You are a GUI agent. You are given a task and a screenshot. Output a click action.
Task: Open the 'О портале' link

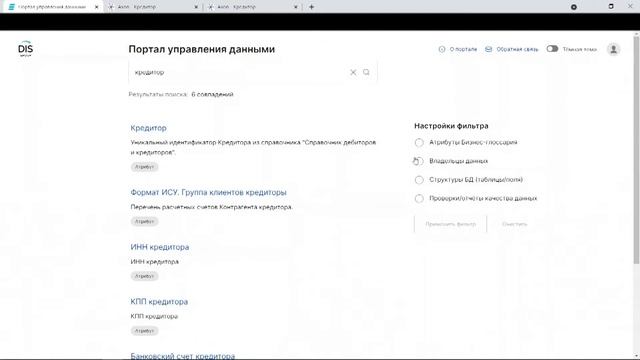[x=463, y=49]
